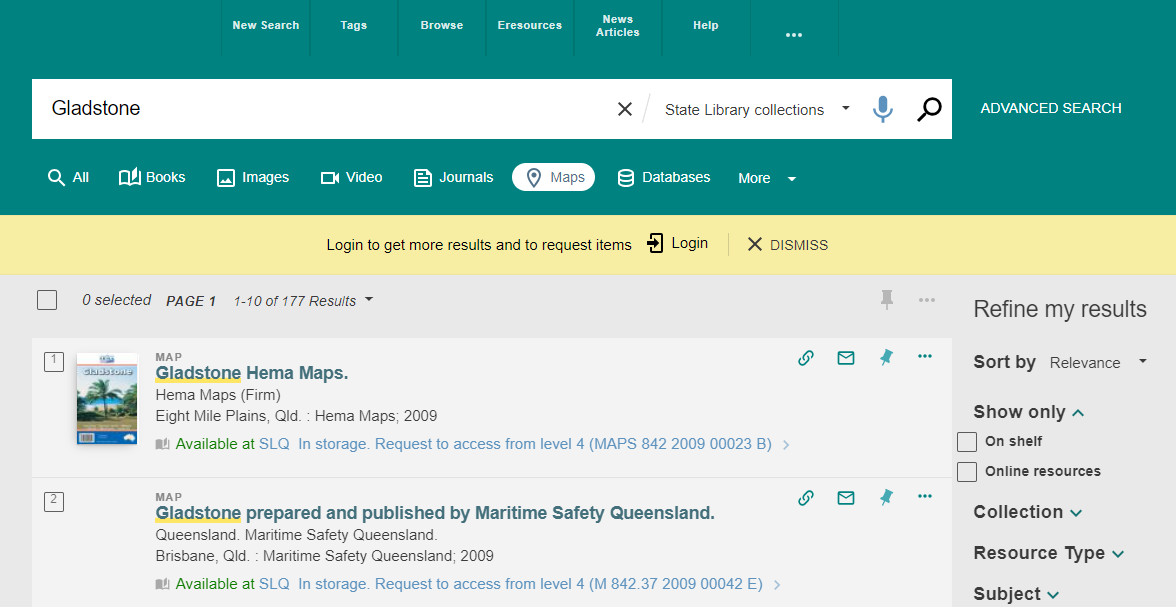Enable the On shelf filter
The image size is (1176, 607).
[x=967, y=442]
